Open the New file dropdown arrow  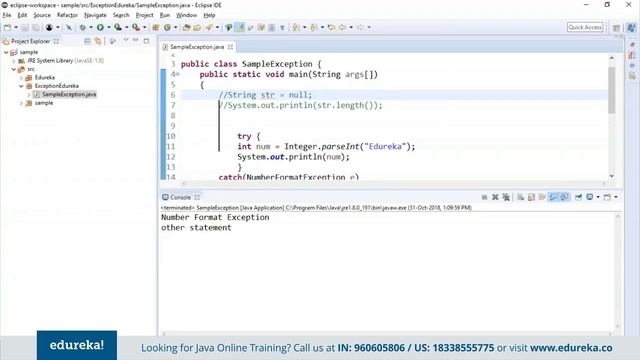[x=16, y=27]
